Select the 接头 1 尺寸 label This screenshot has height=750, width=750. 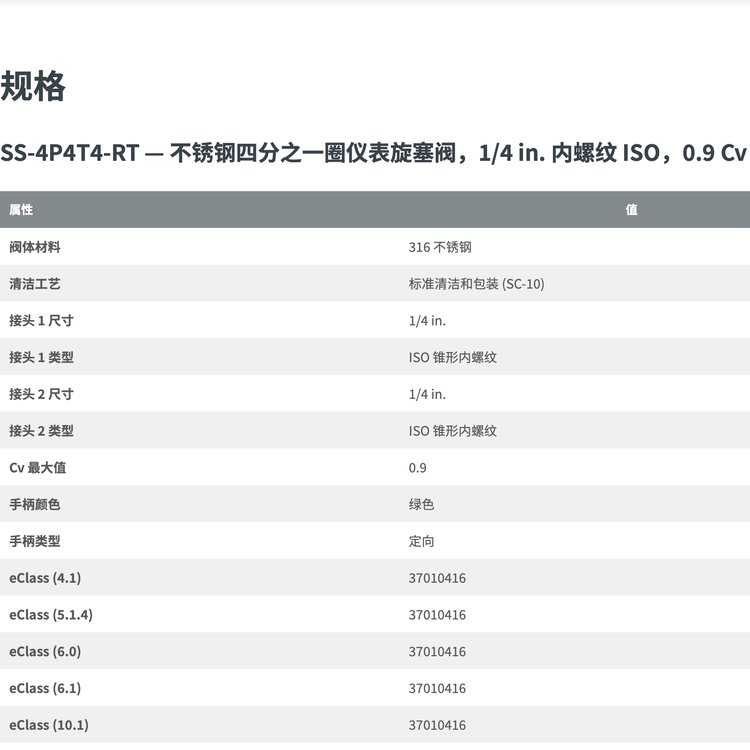(41, 321)
